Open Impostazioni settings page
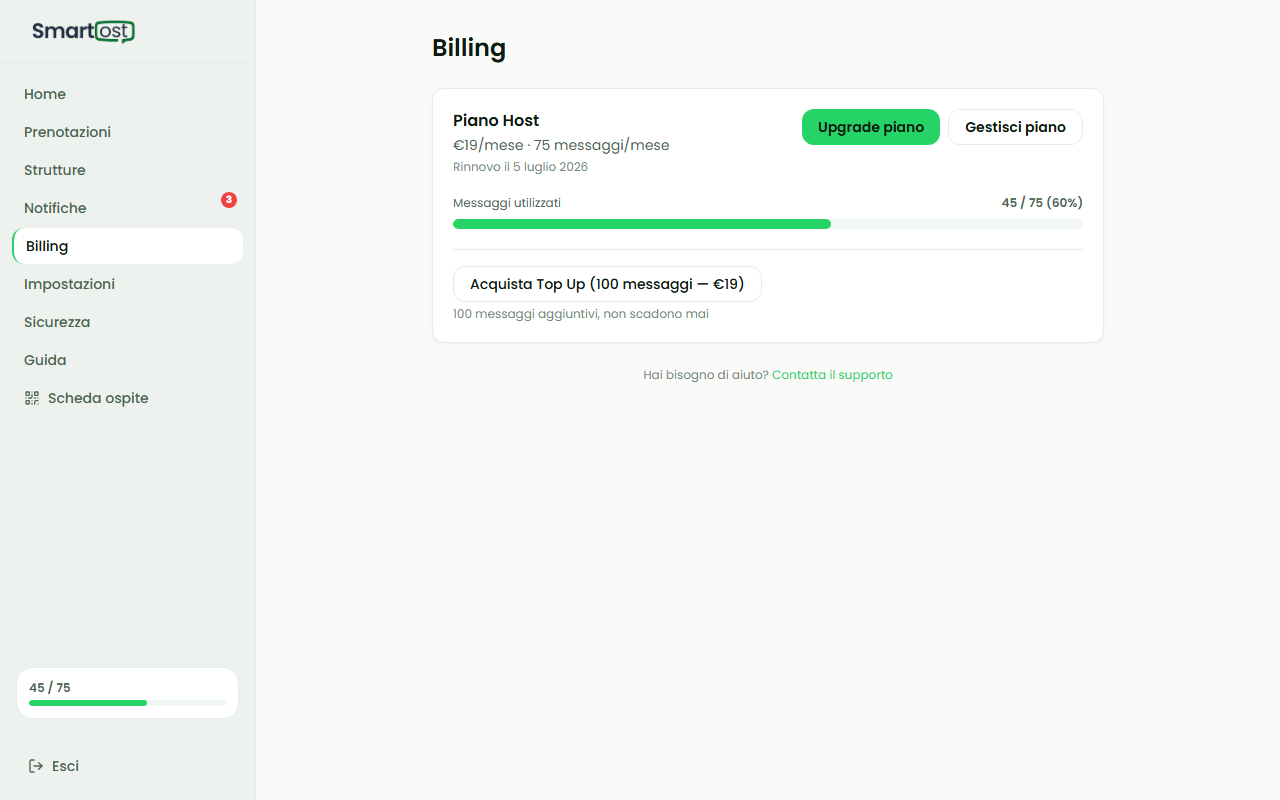This screenshot has width=1280, height=800. point(127,284)
